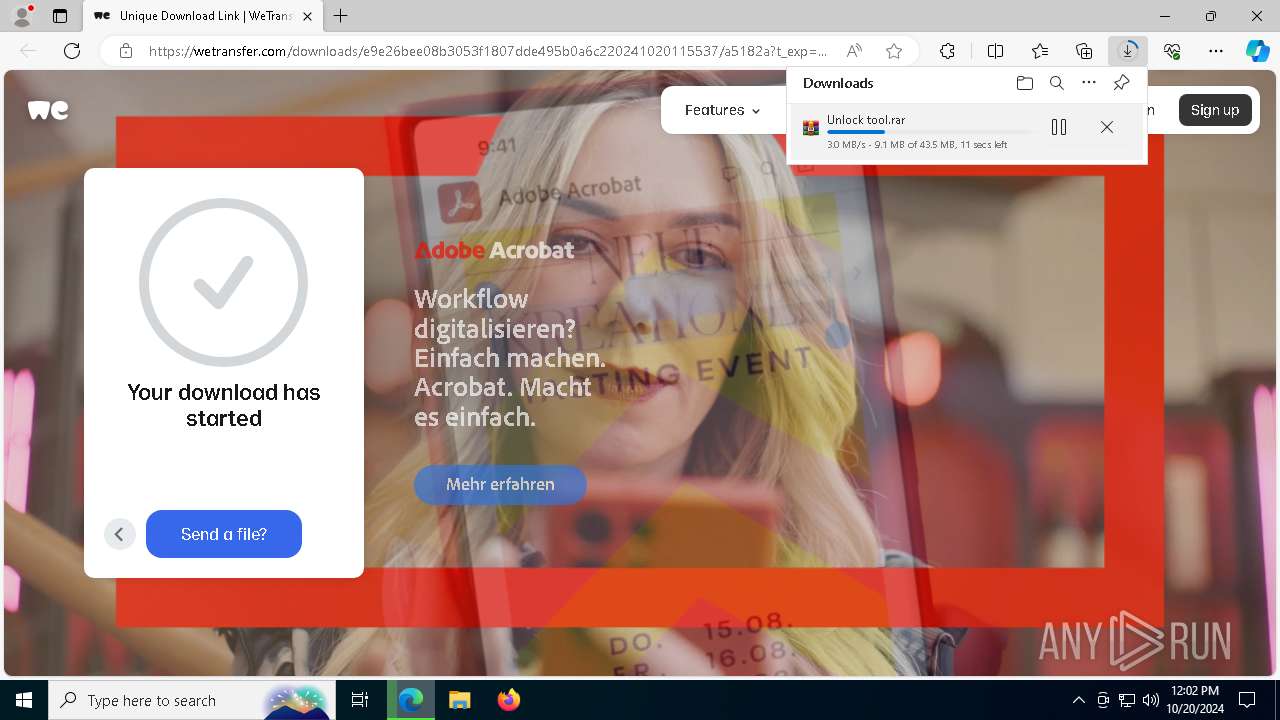Click the WeTransfer logo
The image size is (1280, 720).
[x=48, y=110]
